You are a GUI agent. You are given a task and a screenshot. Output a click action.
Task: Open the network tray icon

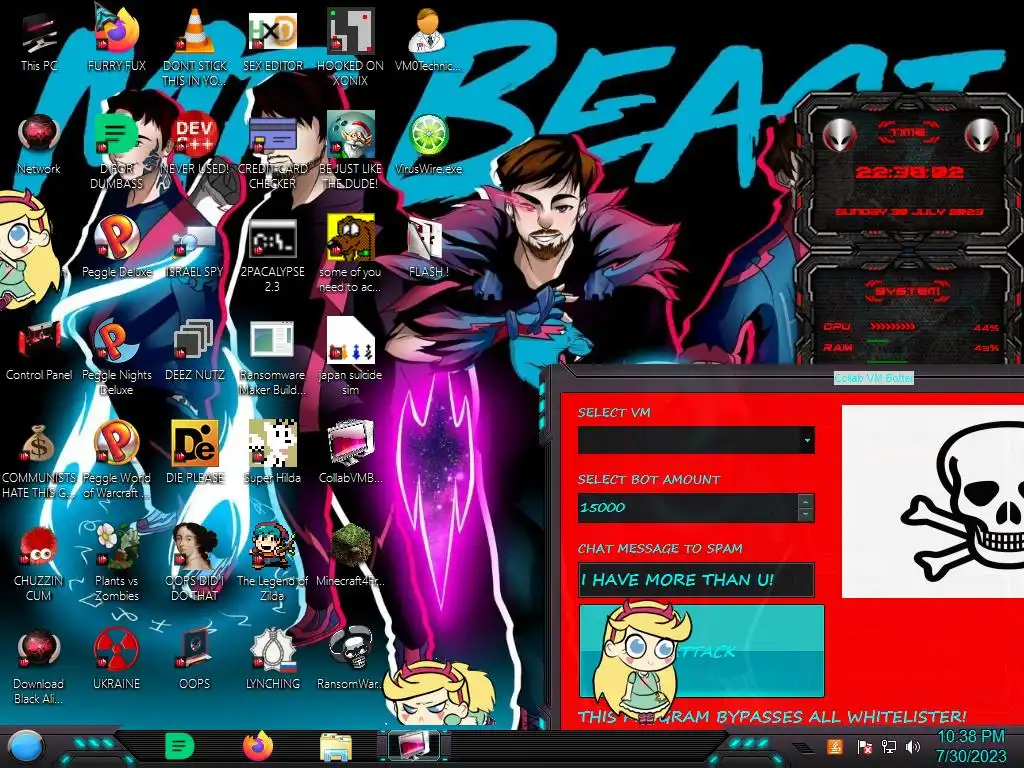pyautogui.click(x=888, y=746)
